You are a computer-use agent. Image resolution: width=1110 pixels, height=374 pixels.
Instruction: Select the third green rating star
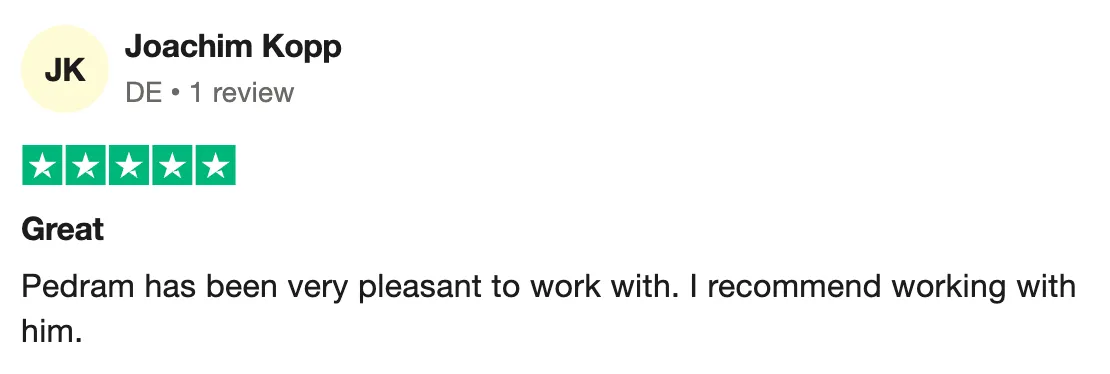pos(129,165)
